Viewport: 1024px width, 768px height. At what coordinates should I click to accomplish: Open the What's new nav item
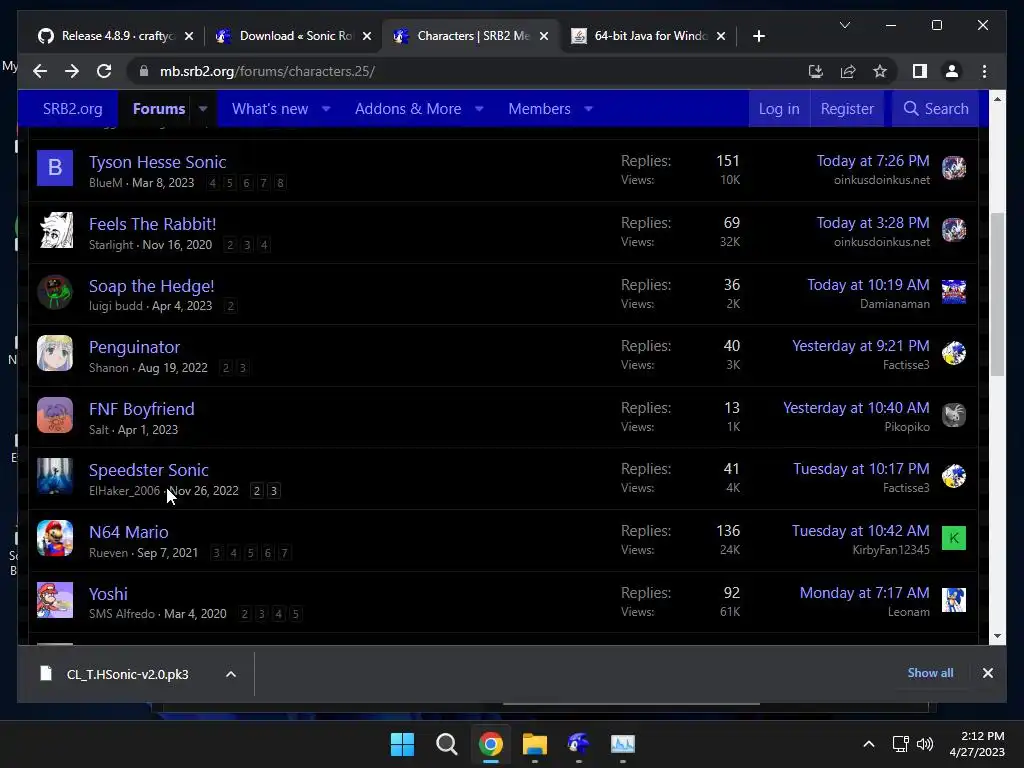[x=270, y=108]
